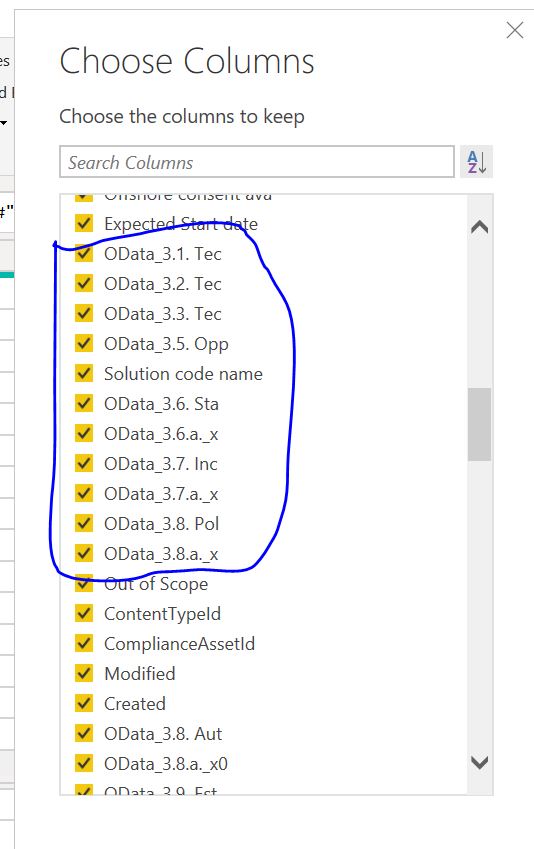Select the 'Created' column label
Image resolution: width=534 pixels, height=849 pixels.
pyautogui.click(x=135, y=703)
